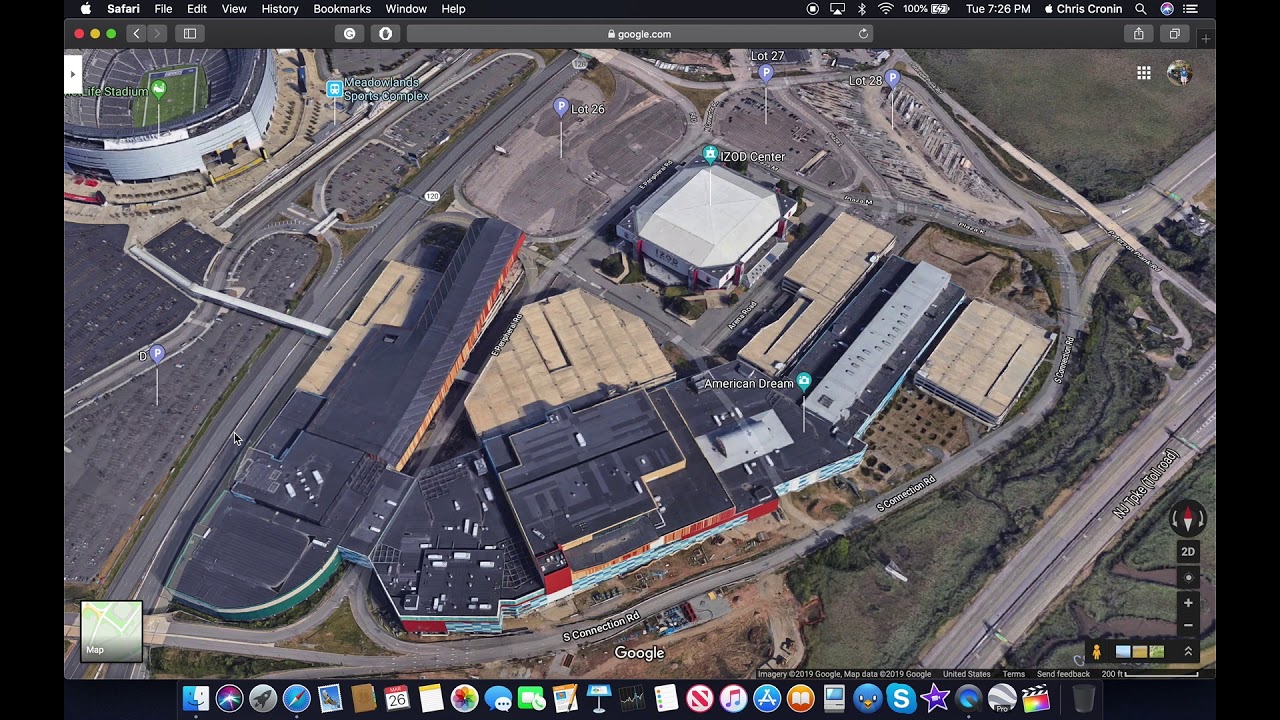Open Skype from the Dock
This screenshot has height=720, width=1280.
(901, 698)
